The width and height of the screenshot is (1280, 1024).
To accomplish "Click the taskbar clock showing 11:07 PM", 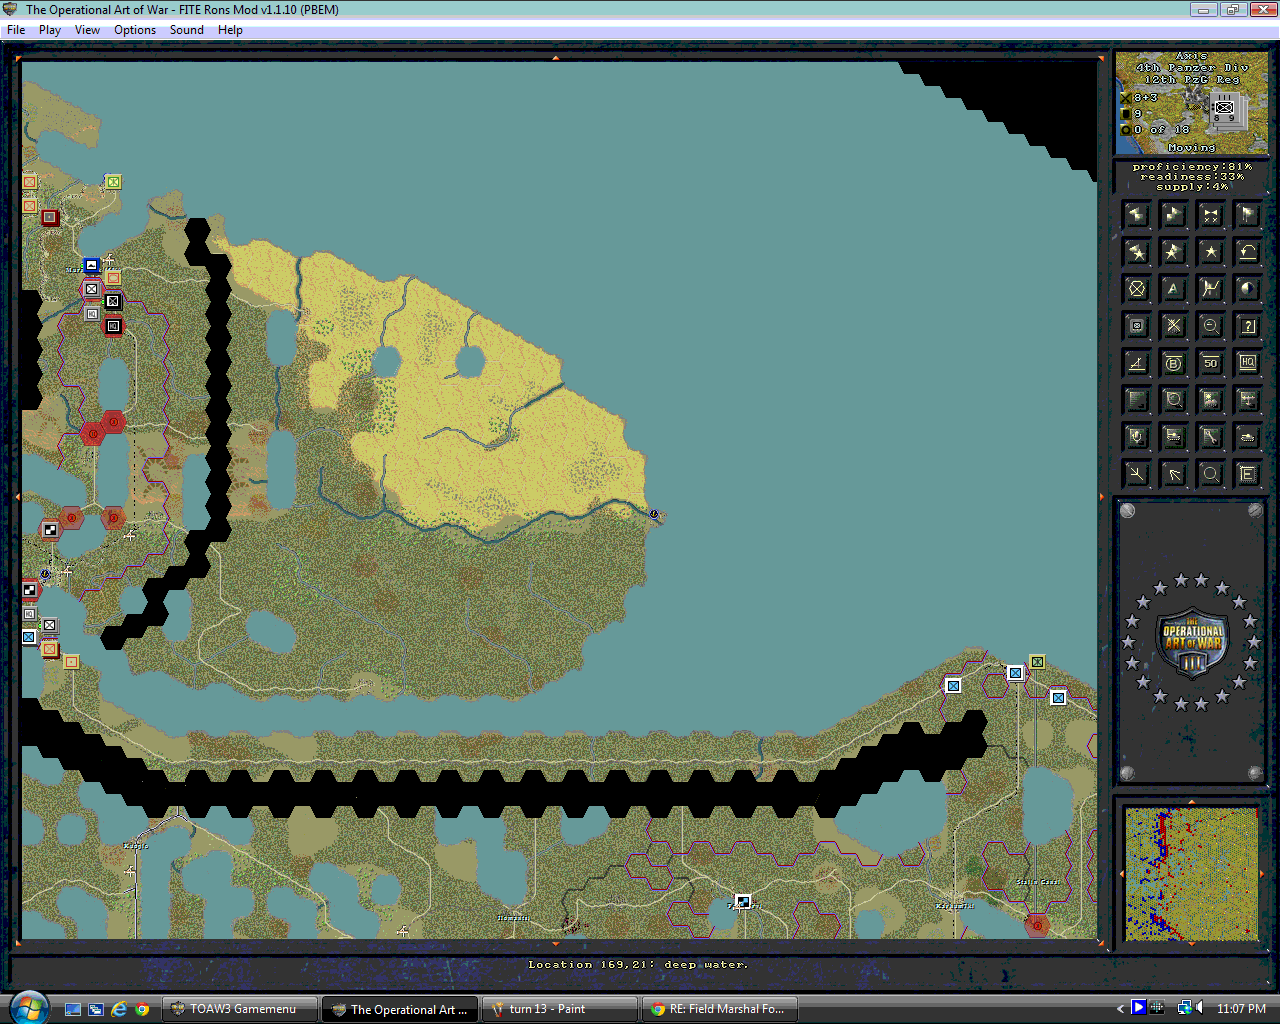I will click(x=1241, y=1009).
